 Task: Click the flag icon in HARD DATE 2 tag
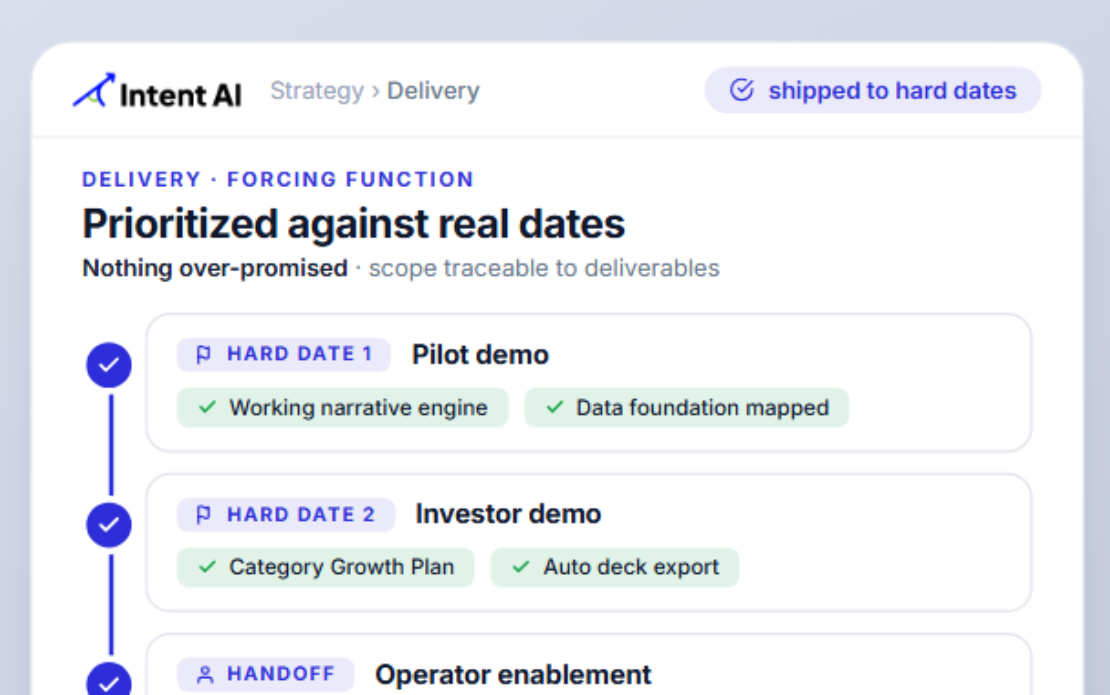pos(204,515)
